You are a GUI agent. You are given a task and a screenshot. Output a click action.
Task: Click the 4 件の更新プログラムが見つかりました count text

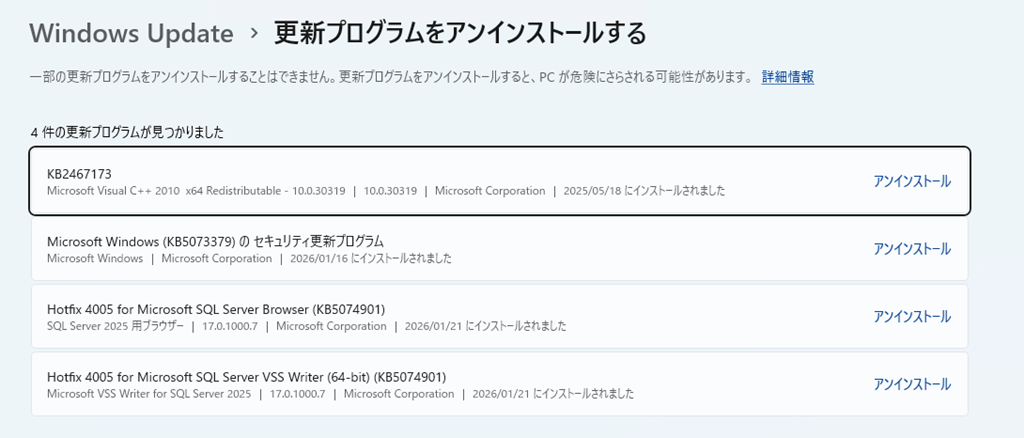[x=127, y=132]
